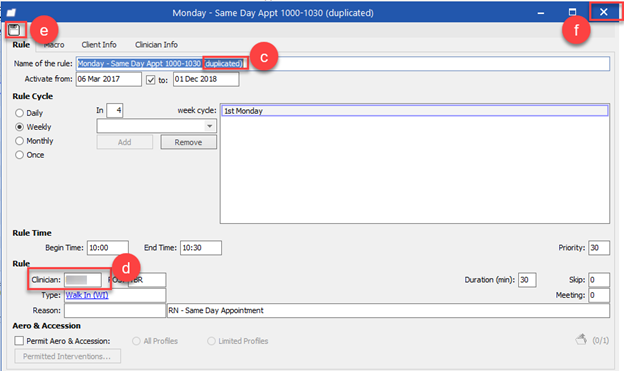Select the Once rule cycle option
Screen dimensions: 624x371
20,155
